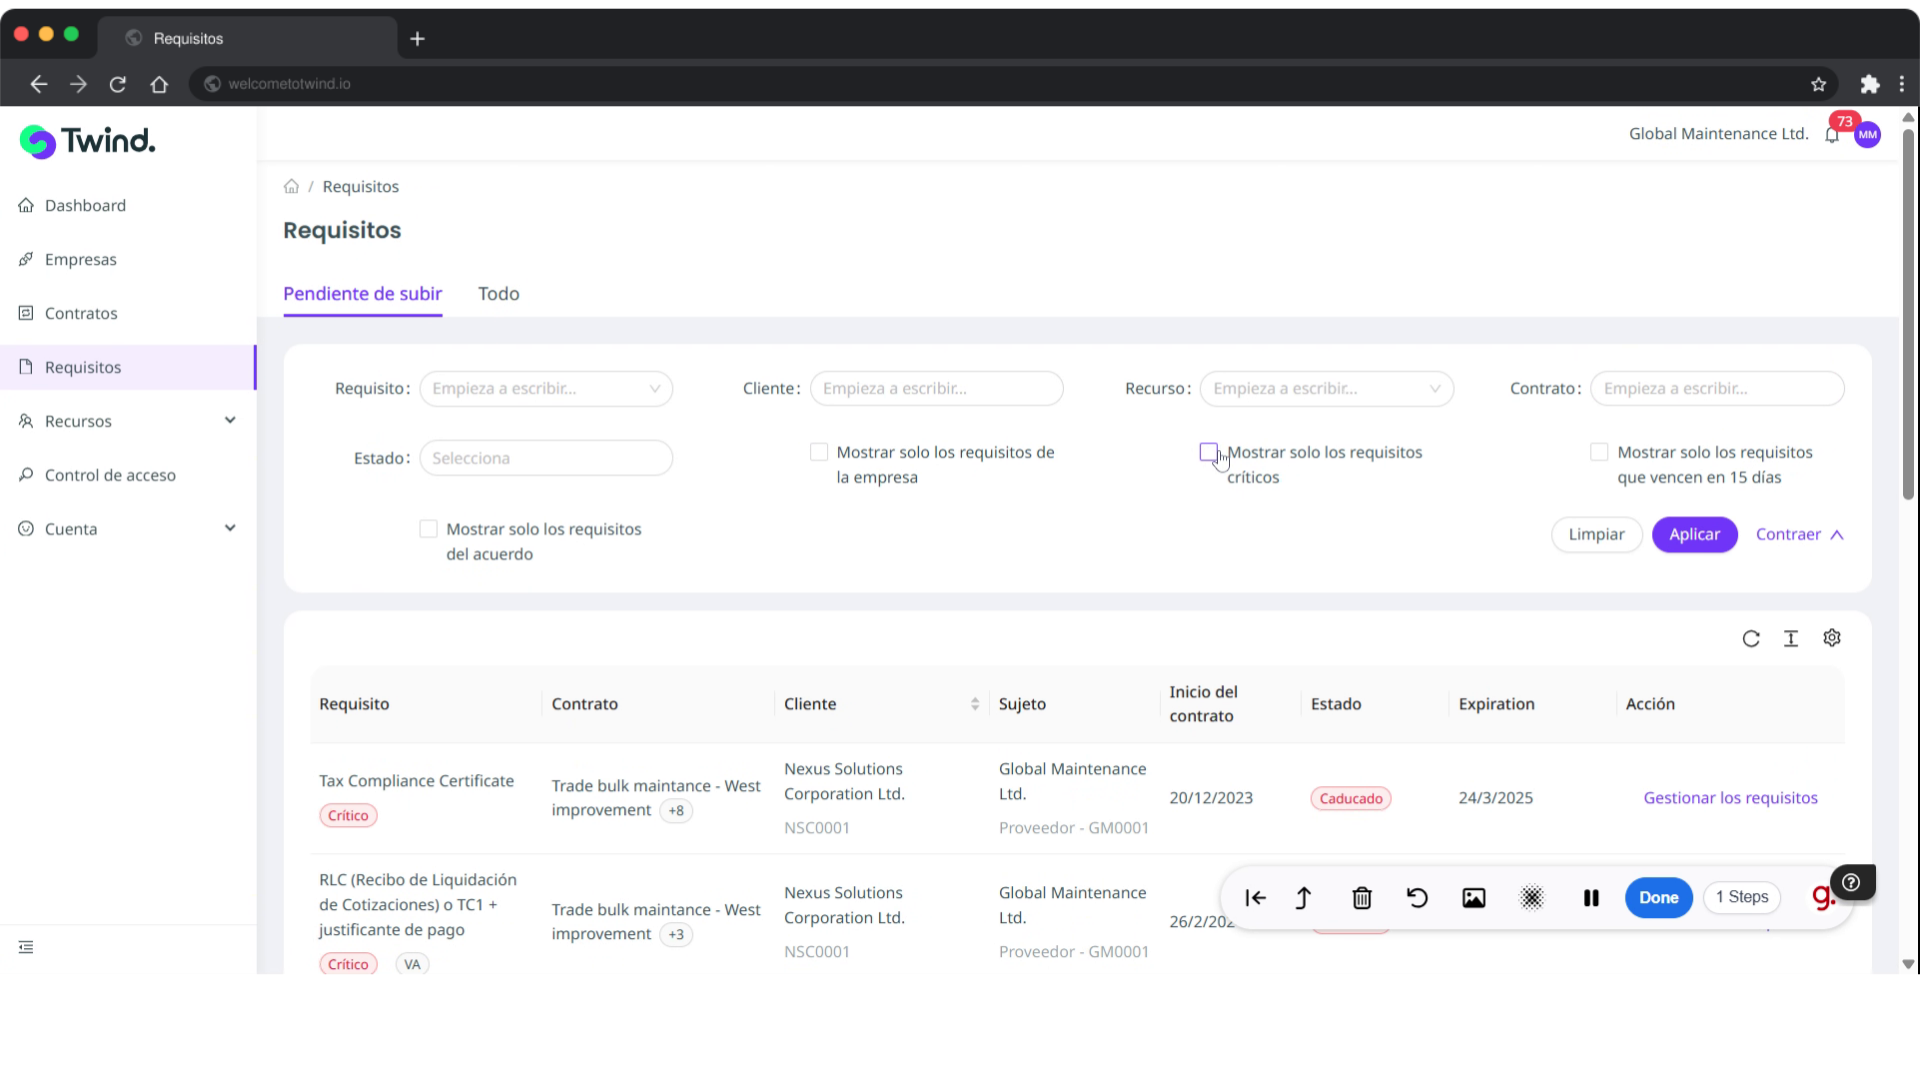
Task: Open Contratos in the sidebar
Action: coord(81,314)
